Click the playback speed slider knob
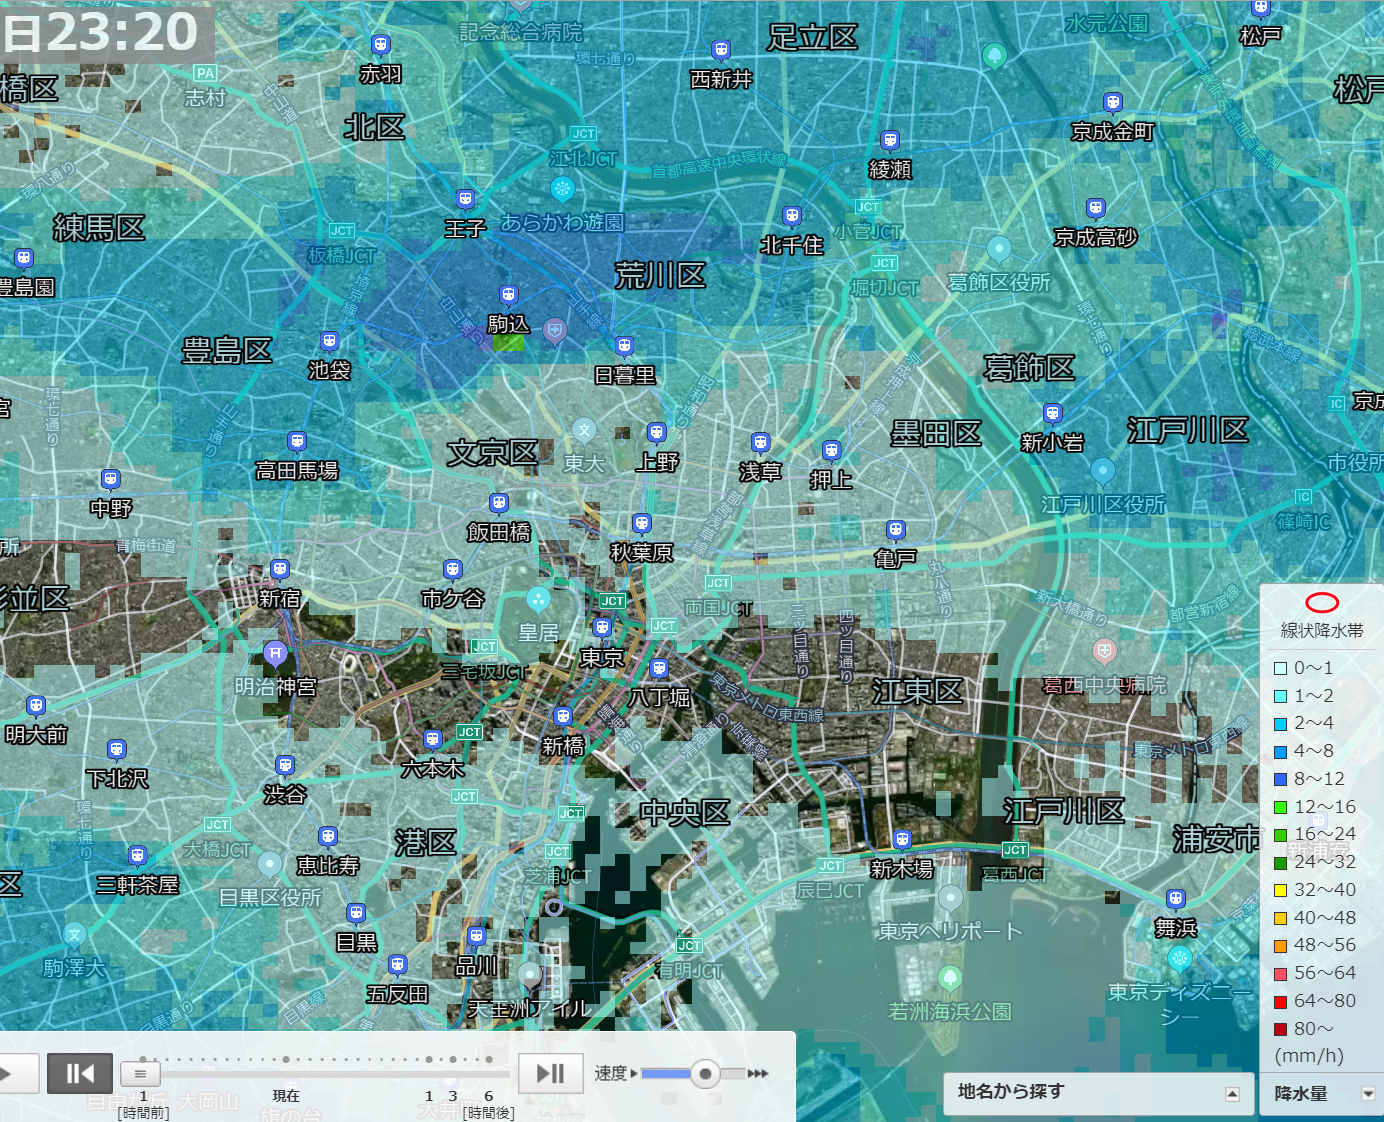Viewport: 1384px width, 1122px height. coord(705,1074)
